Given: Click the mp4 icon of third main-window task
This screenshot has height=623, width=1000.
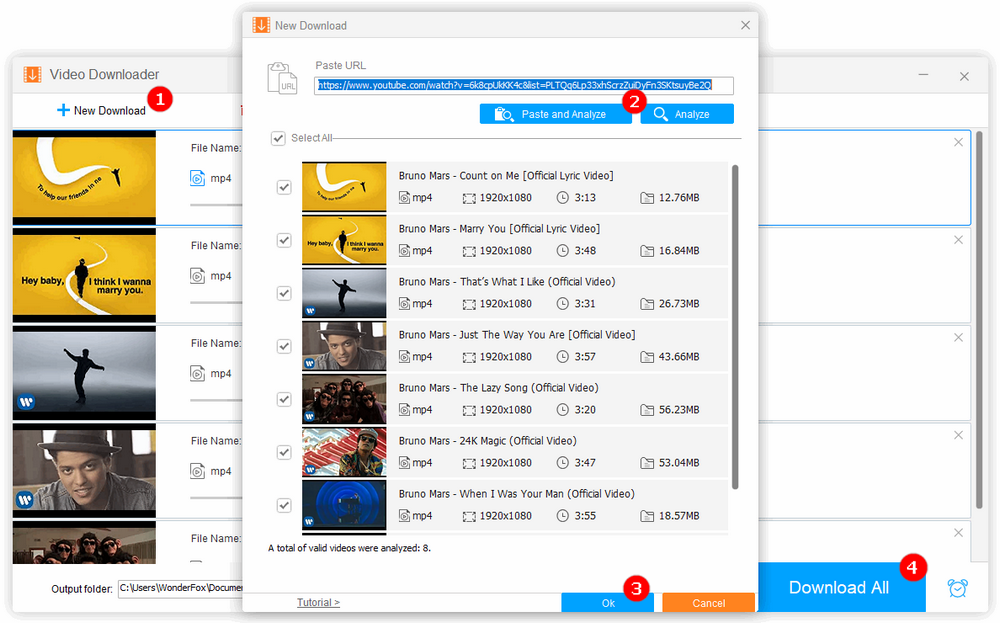Looking at the screenshot, I should [198, 373].
